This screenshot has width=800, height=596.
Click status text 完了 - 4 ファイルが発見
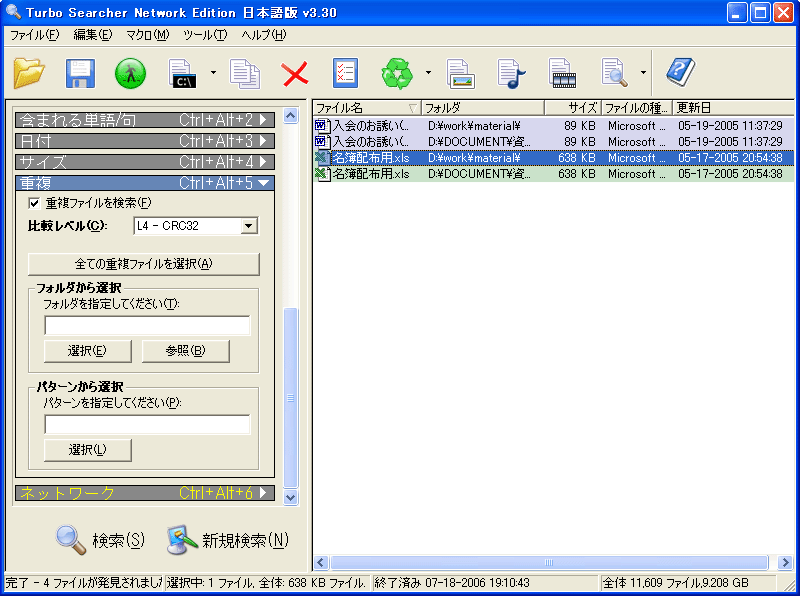tap(84, 583)
